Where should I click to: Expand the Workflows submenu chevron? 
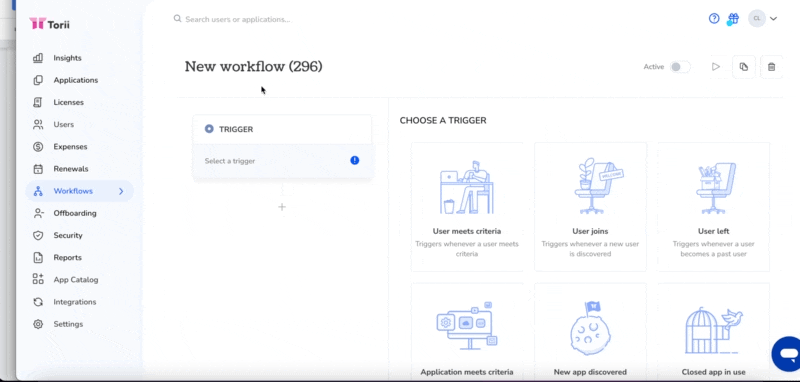pyautogui.click(x=121, y=191)
